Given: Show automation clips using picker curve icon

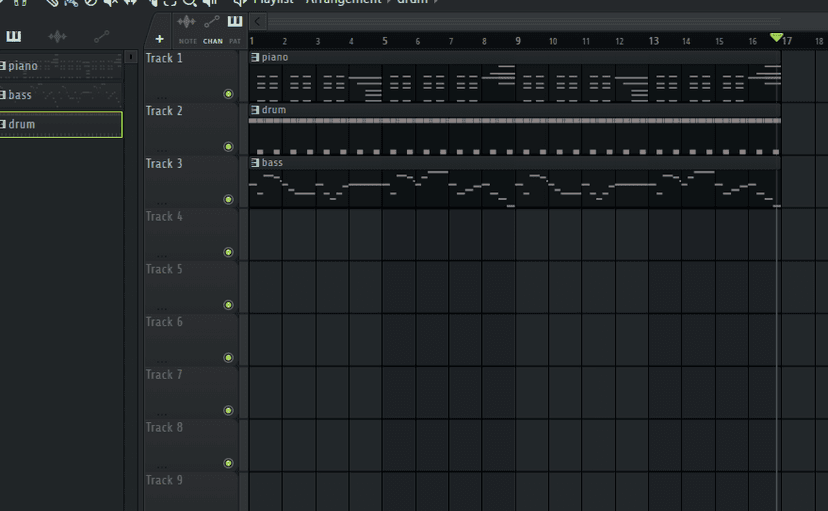Looking at the screenshot, I should click(101, 37).
